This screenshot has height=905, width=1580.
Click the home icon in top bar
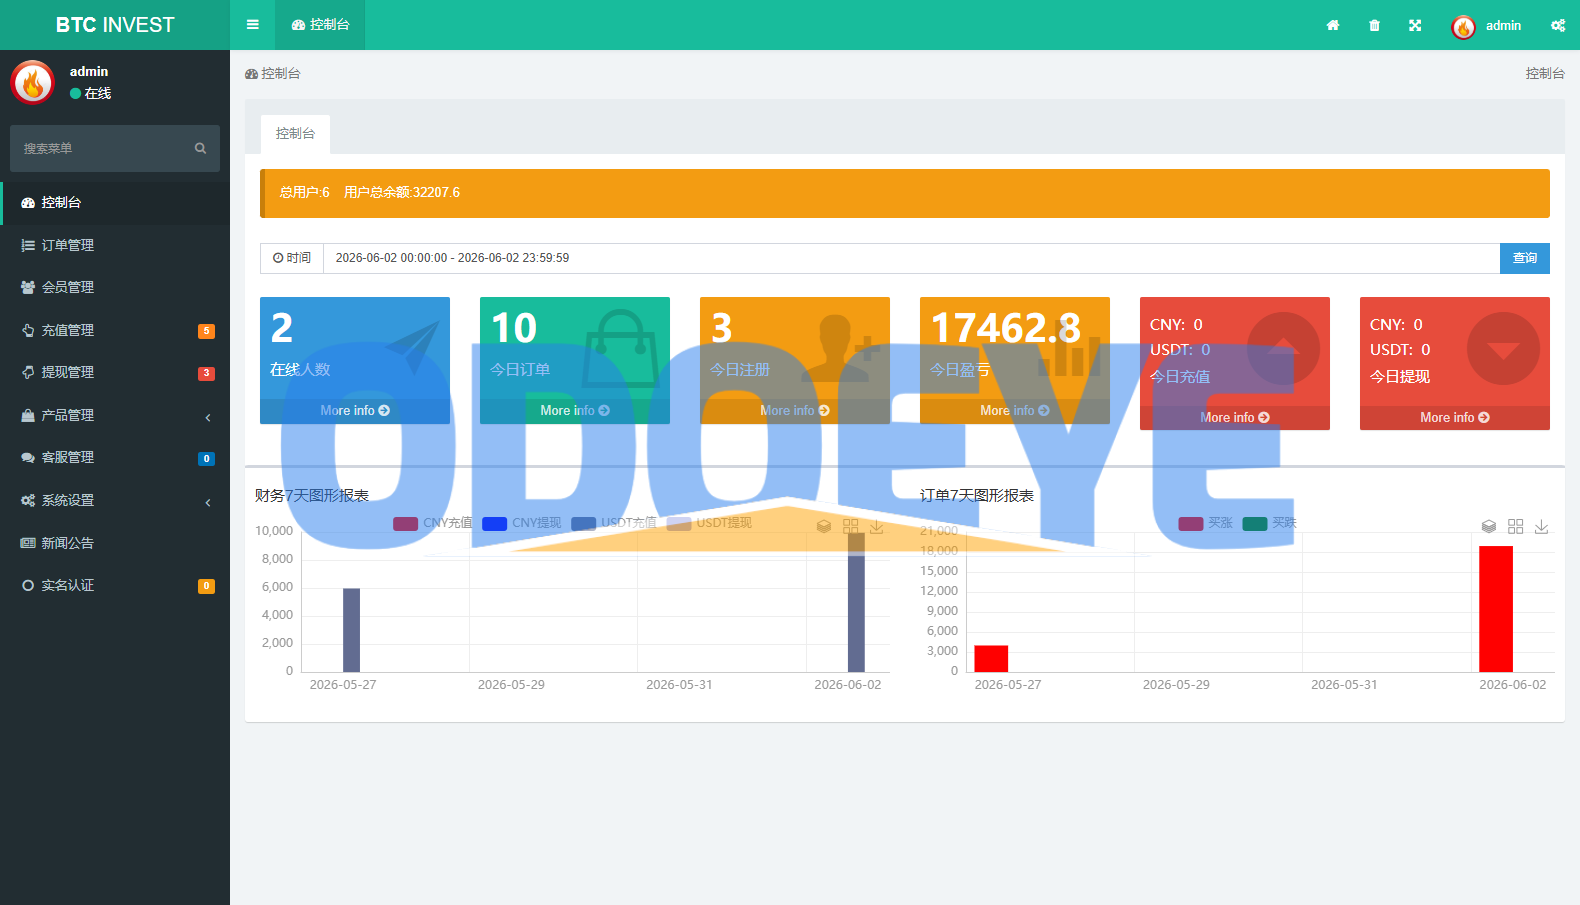[x=1333, y=25]
